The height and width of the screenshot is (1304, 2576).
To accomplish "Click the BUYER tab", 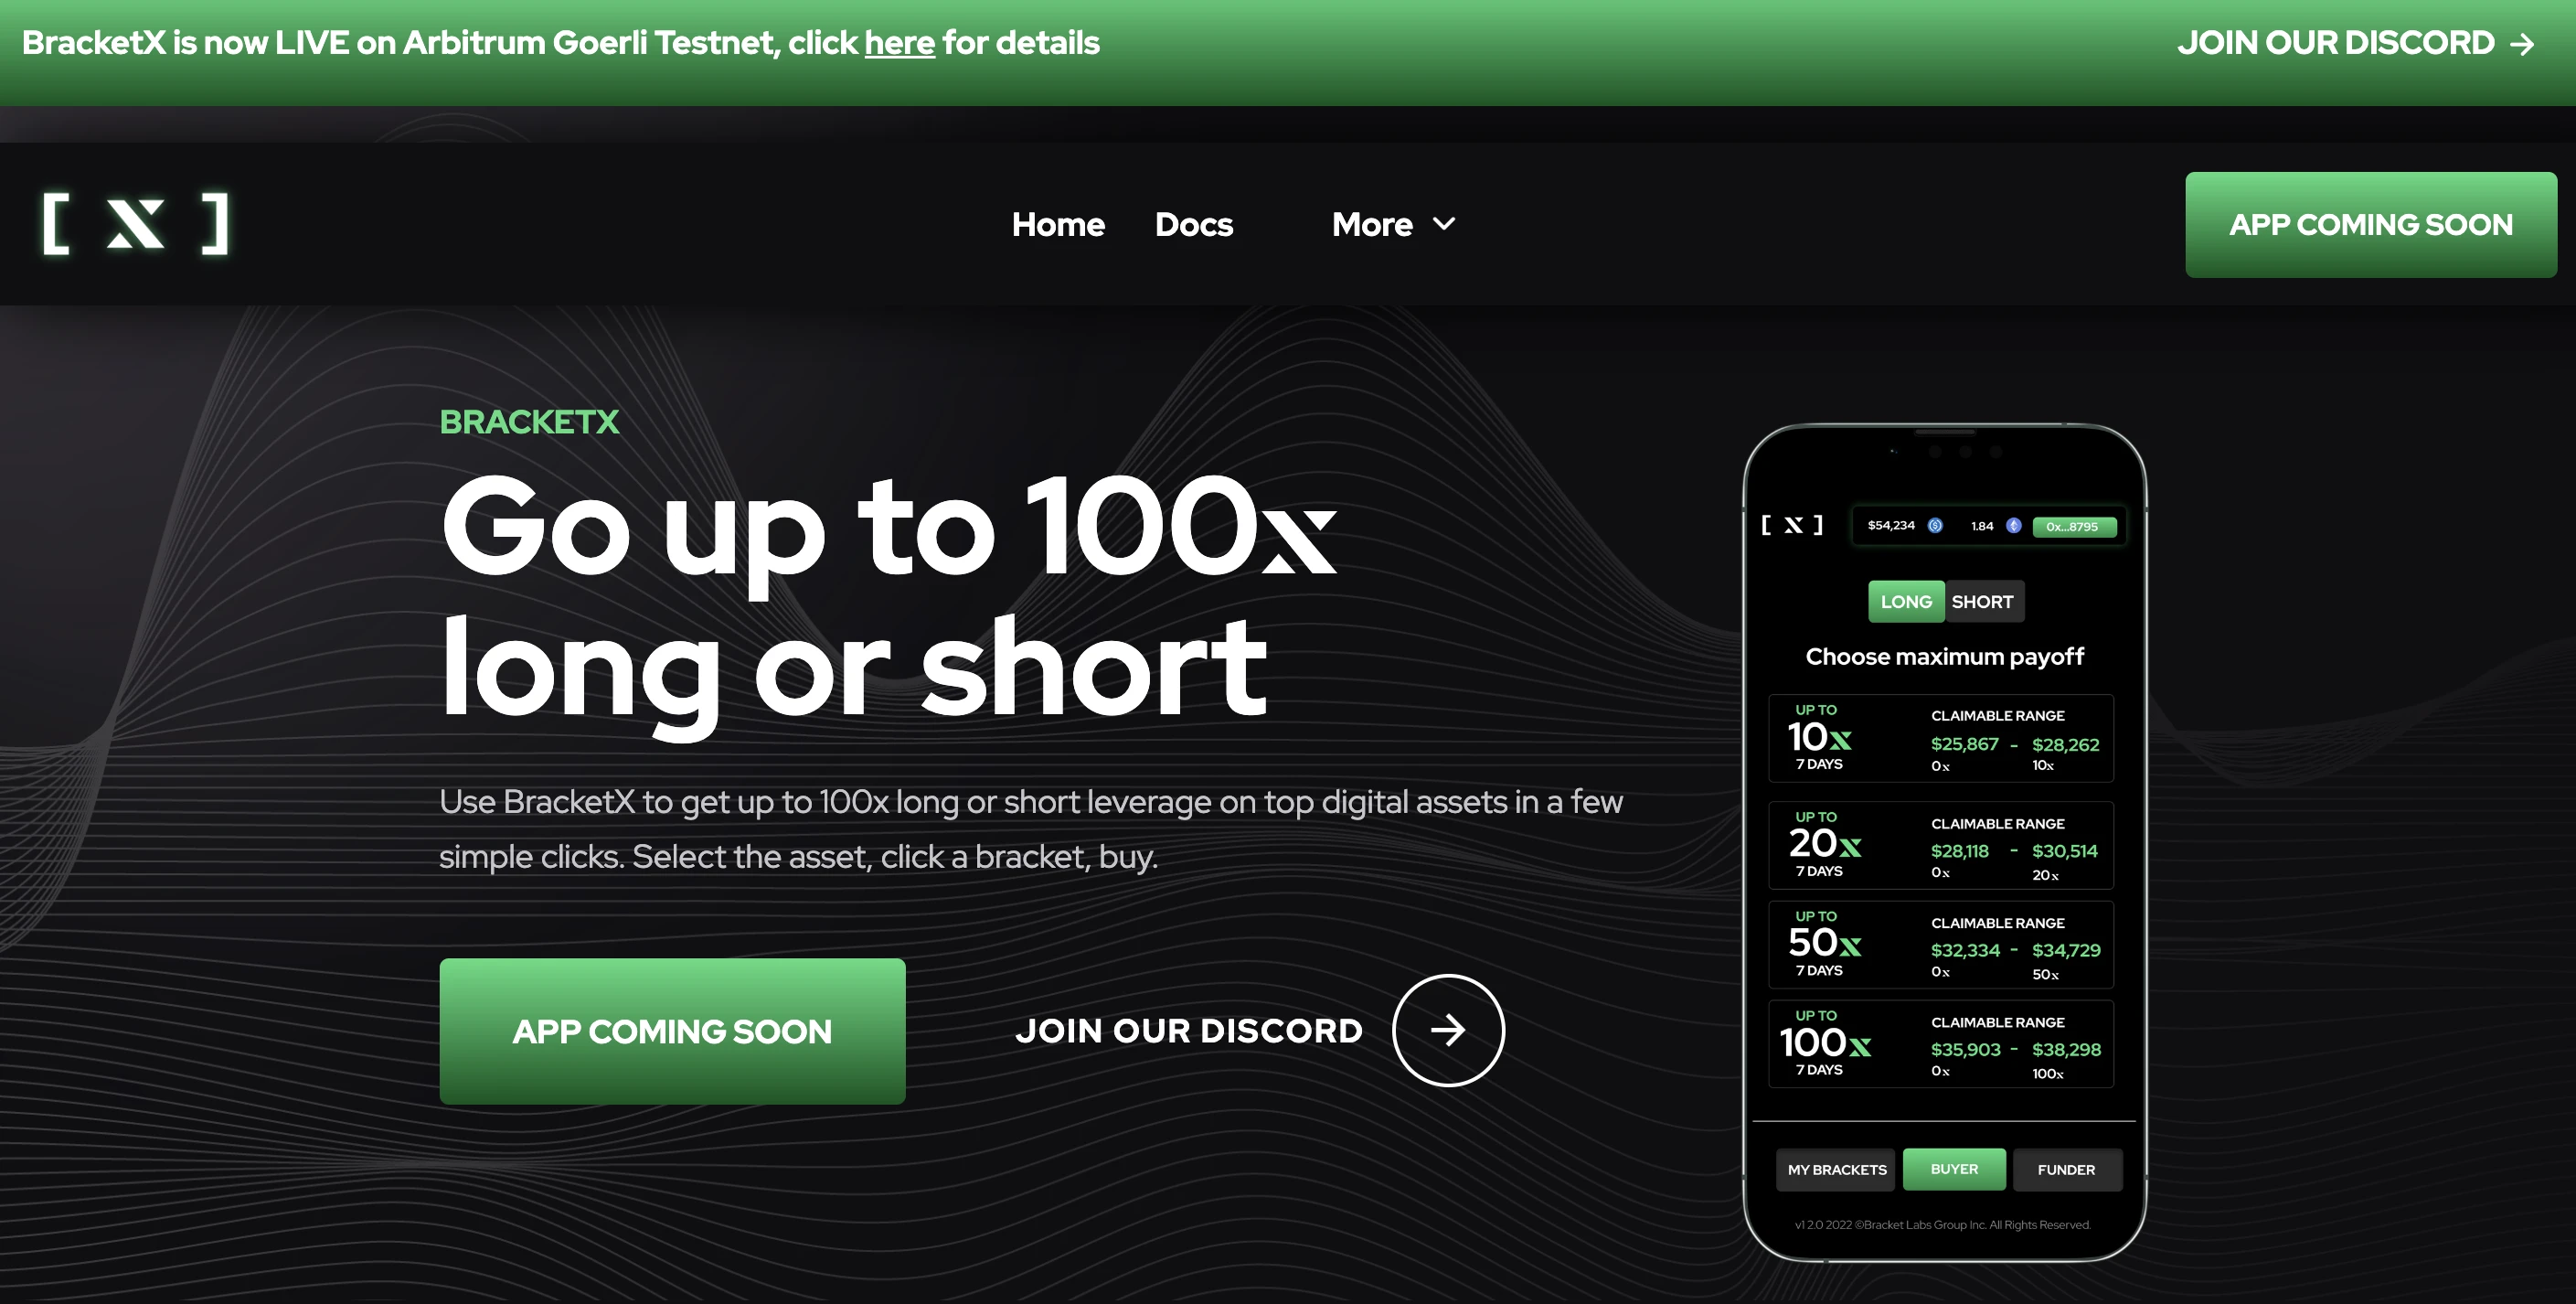I will pyautogui.click(x=1956, y=1166).
